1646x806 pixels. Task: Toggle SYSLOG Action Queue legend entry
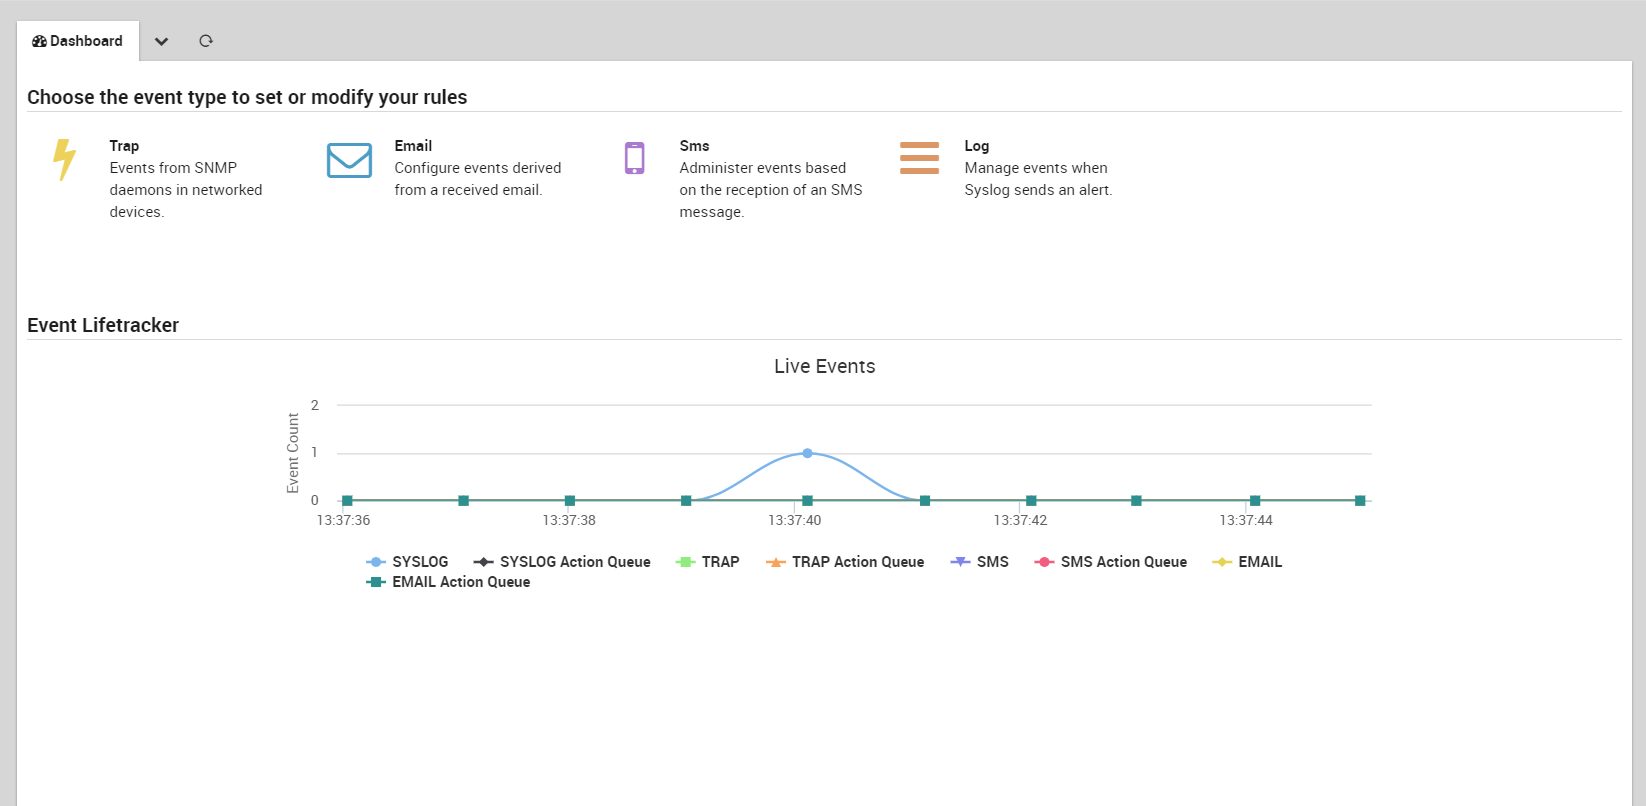(x=562, y=562)
